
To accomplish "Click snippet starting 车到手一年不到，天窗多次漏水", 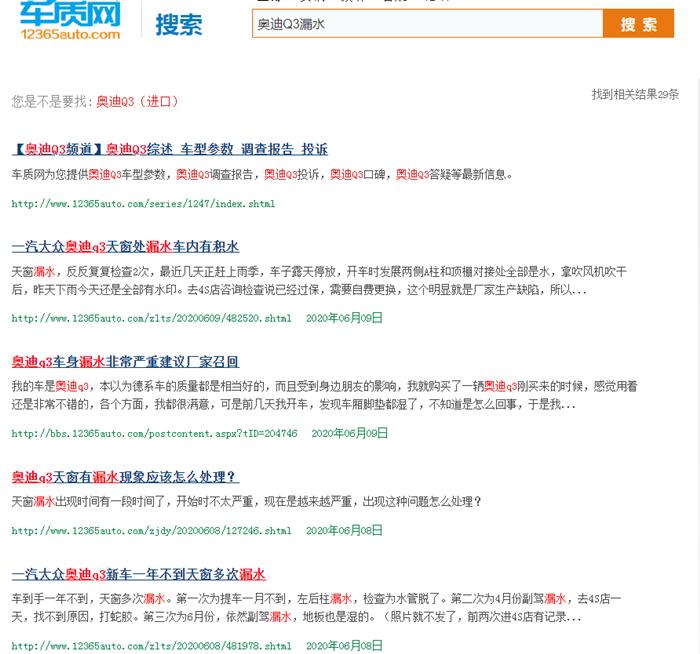I will coord(317,608).
